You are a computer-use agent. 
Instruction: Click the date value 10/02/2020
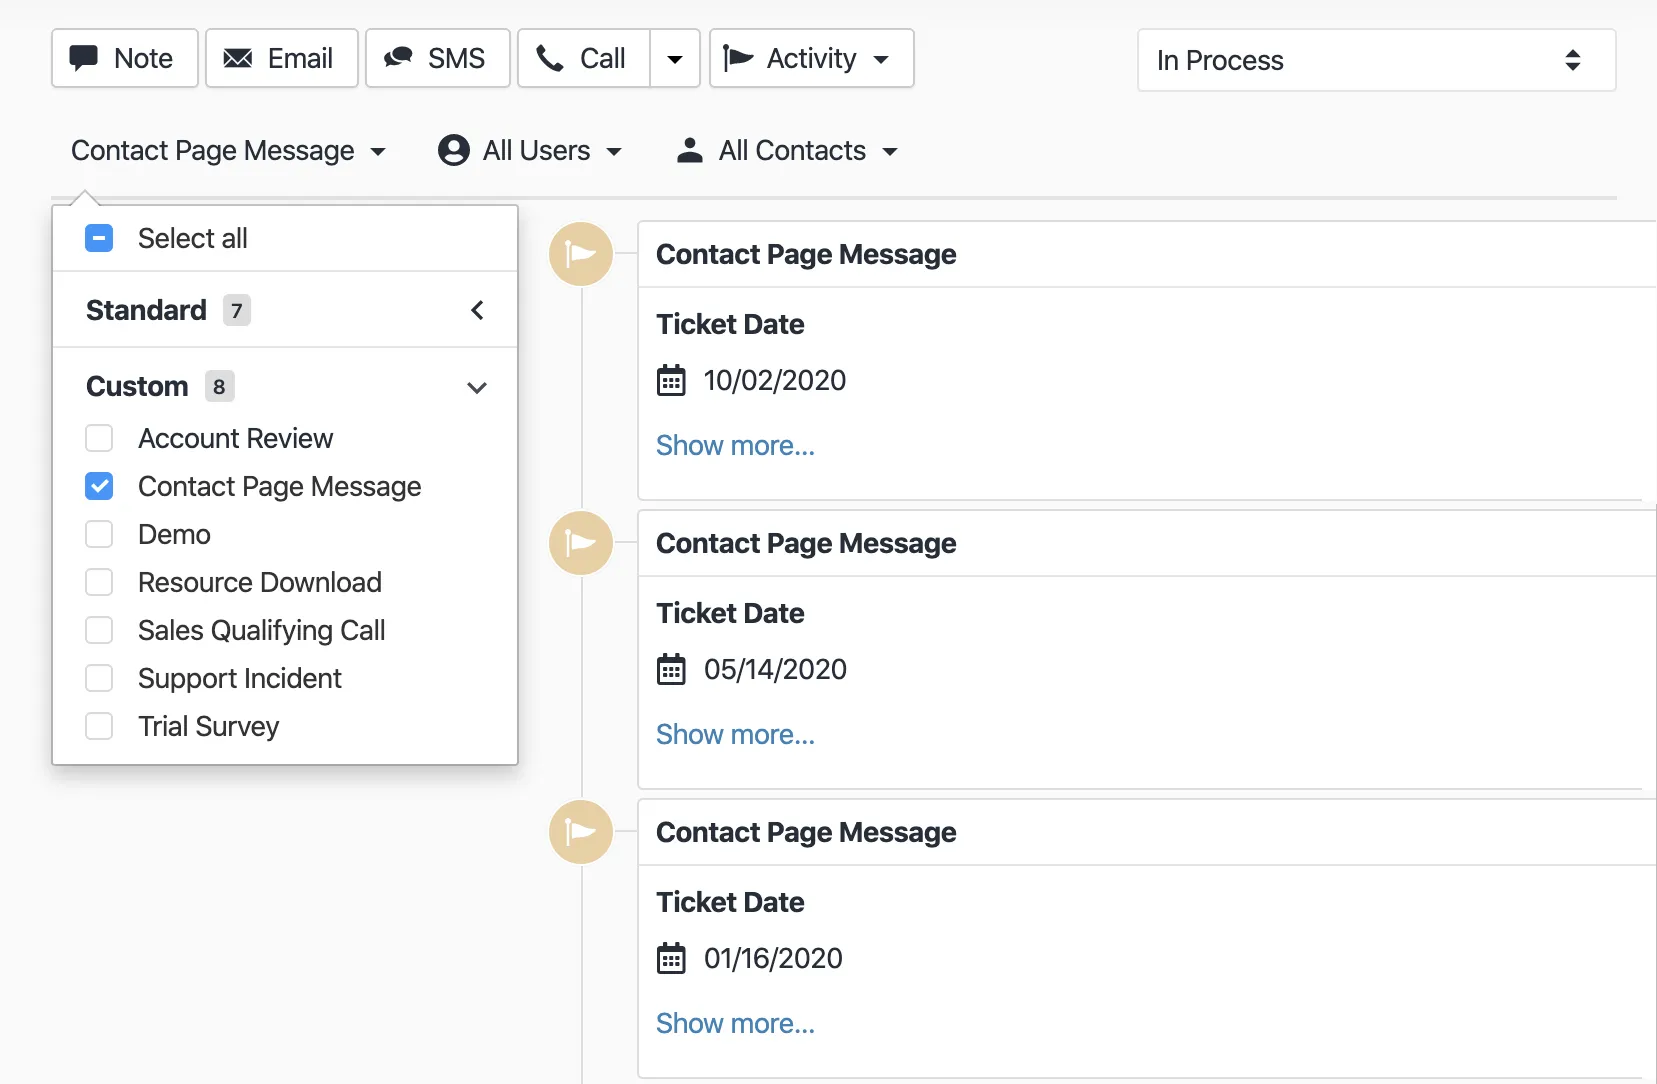pos(775,380)
